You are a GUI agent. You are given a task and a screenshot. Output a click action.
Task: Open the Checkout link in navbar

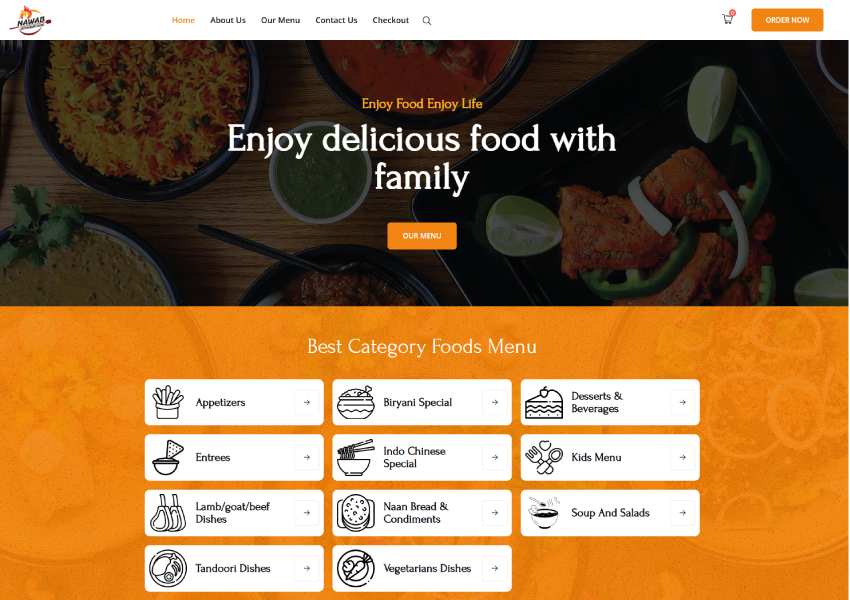pyautogui.click(x=390, y=20)
